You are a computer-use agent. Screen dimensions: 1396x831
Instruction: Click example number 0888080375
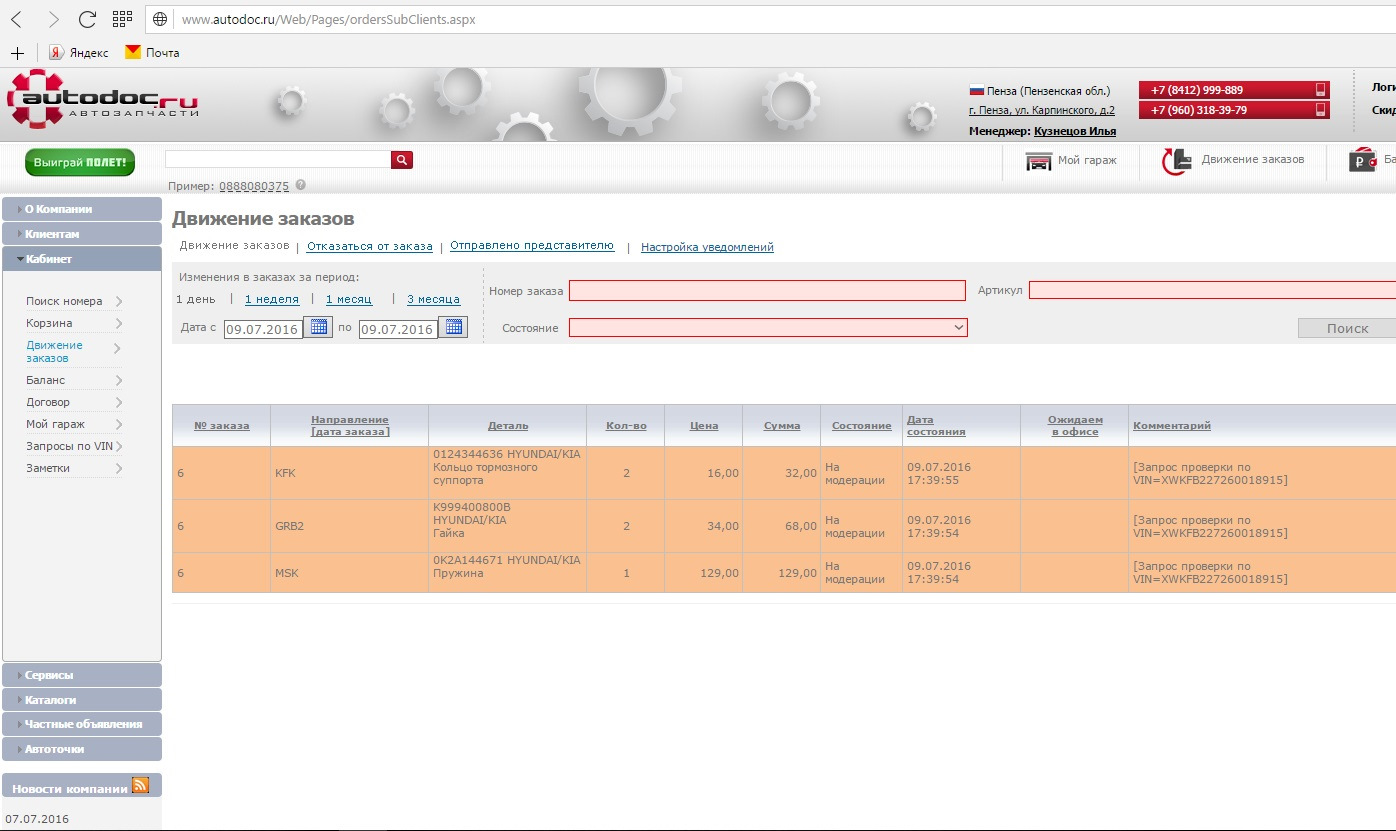click(254, 186)
